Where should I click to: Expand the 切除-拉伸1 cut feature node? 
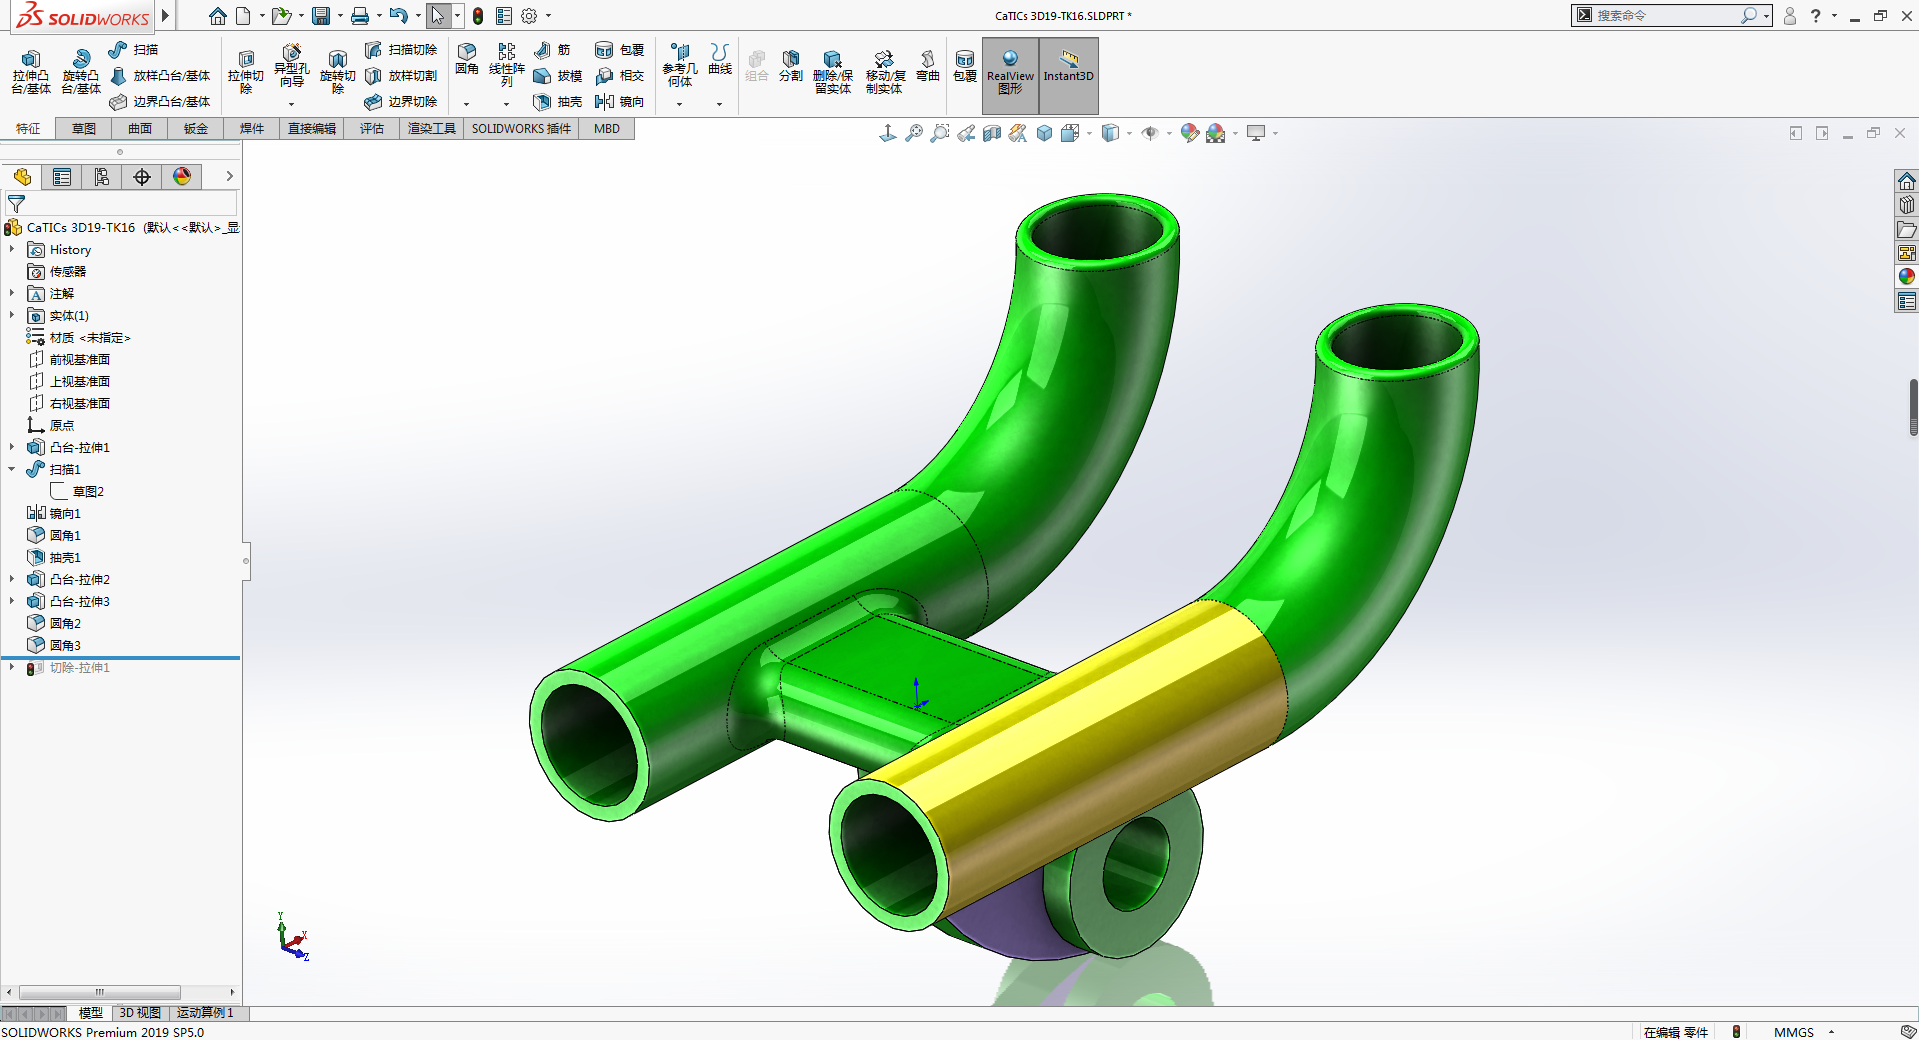pyautogui.click(x=12, y=668)
